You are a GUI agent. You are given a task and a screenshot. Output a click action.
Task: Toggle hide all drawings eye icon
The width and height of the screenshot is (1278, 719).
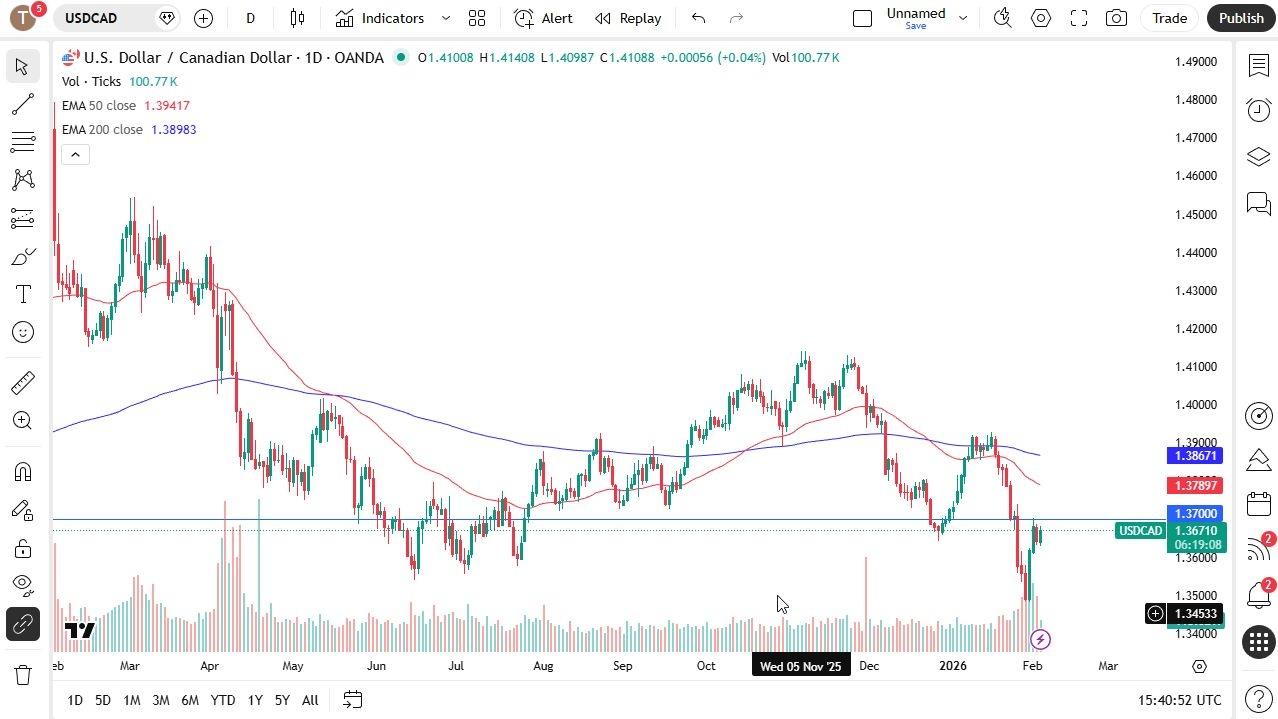pos(22,584)
